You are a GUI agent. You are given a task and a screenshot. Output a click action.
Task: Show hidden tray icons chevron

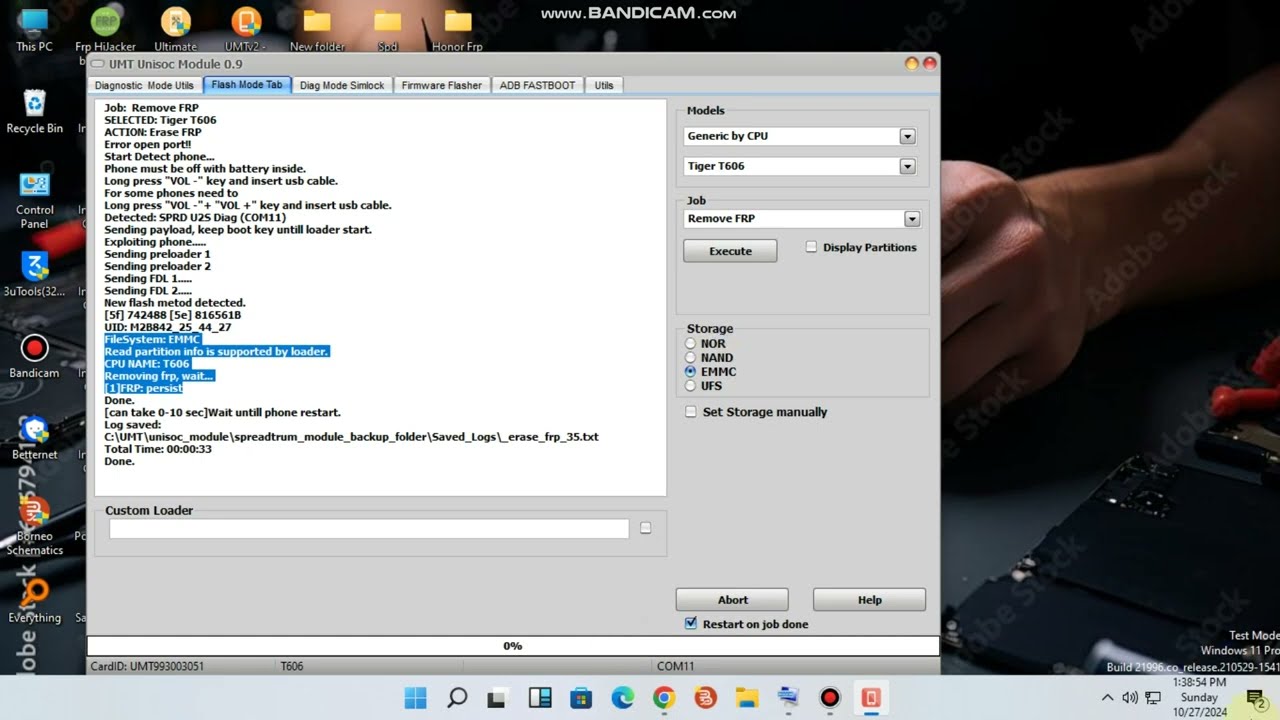[x=1107, y=698]
